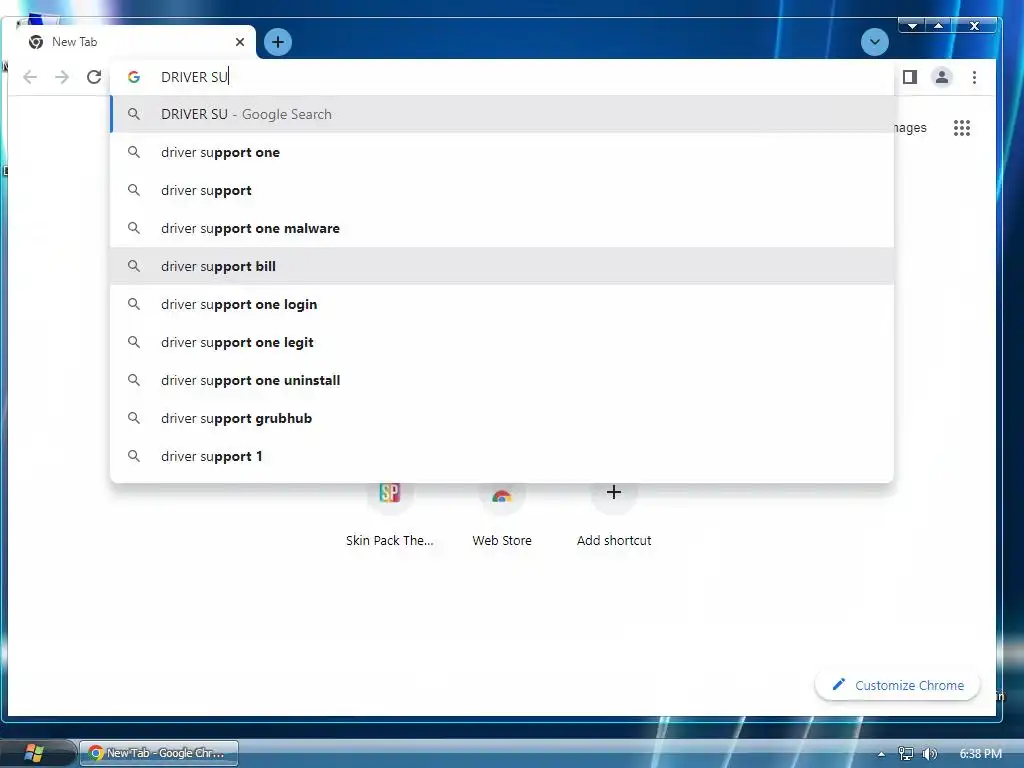Open Chrome three-dot menu
Viewport: 1024px width, 768px height.
[x=974, y=77]
